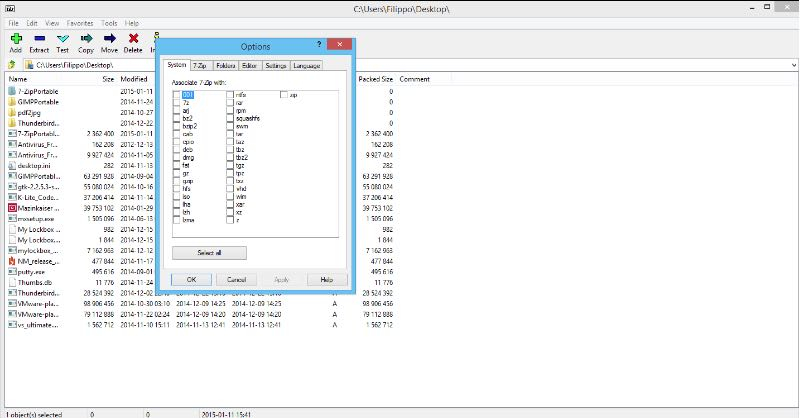This screenshot has width=800, height=418.
Task: Enable the 7z association checkbox
Action: (177, 102)
